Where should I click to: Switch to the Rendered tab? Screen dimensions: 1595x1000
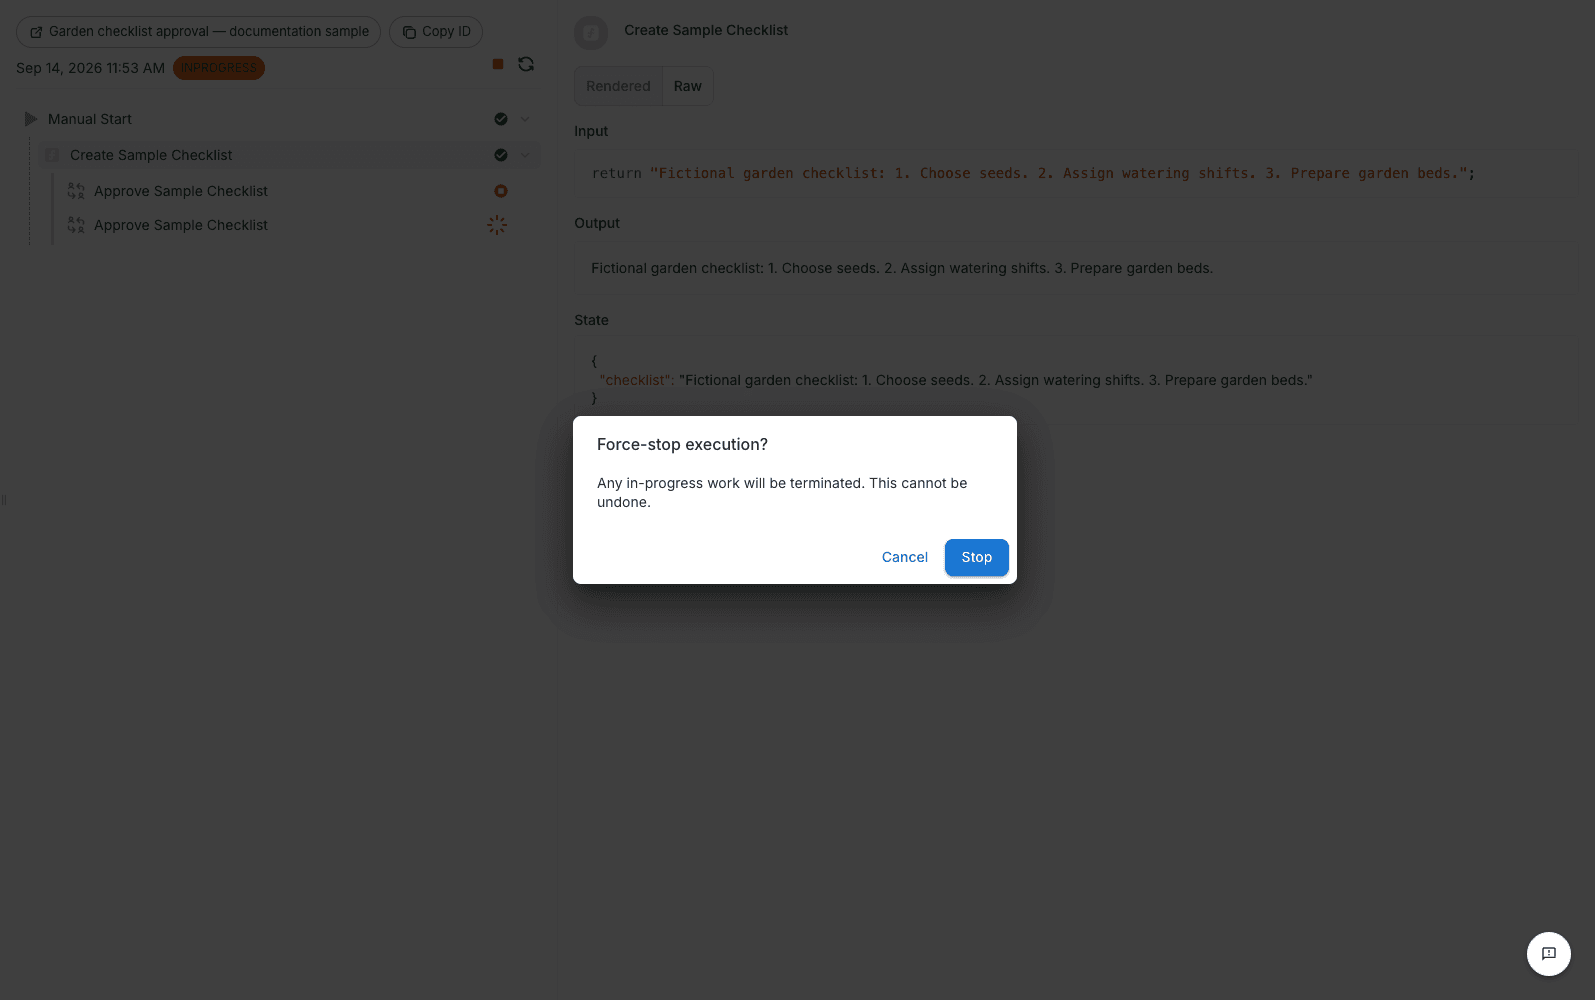coord(618,86)
